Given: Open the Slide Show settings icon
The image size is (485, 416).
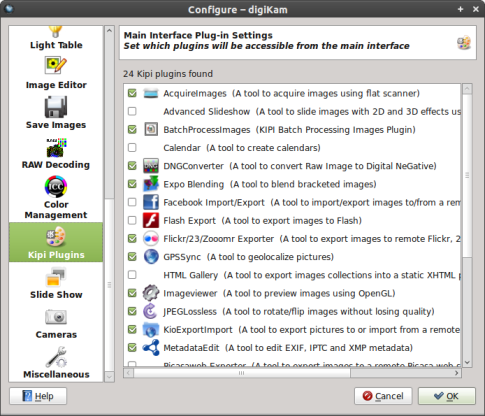Looking at the screenshot, I should [56, 277].
